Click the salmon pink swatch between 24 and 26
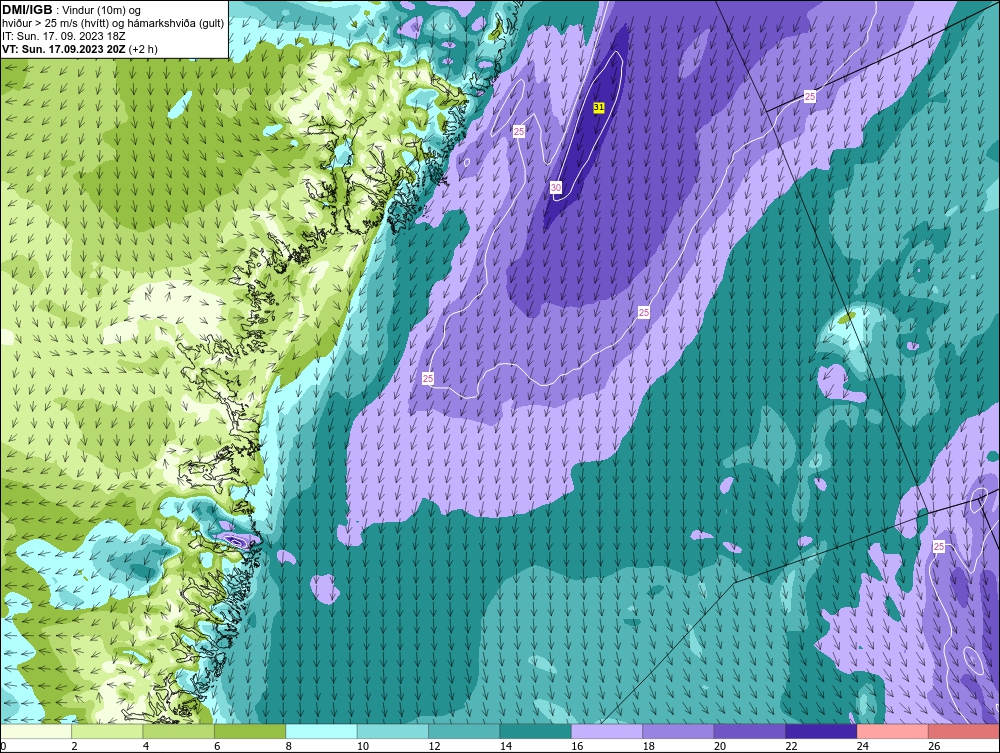1000x753 pixels. coord(893,731)
